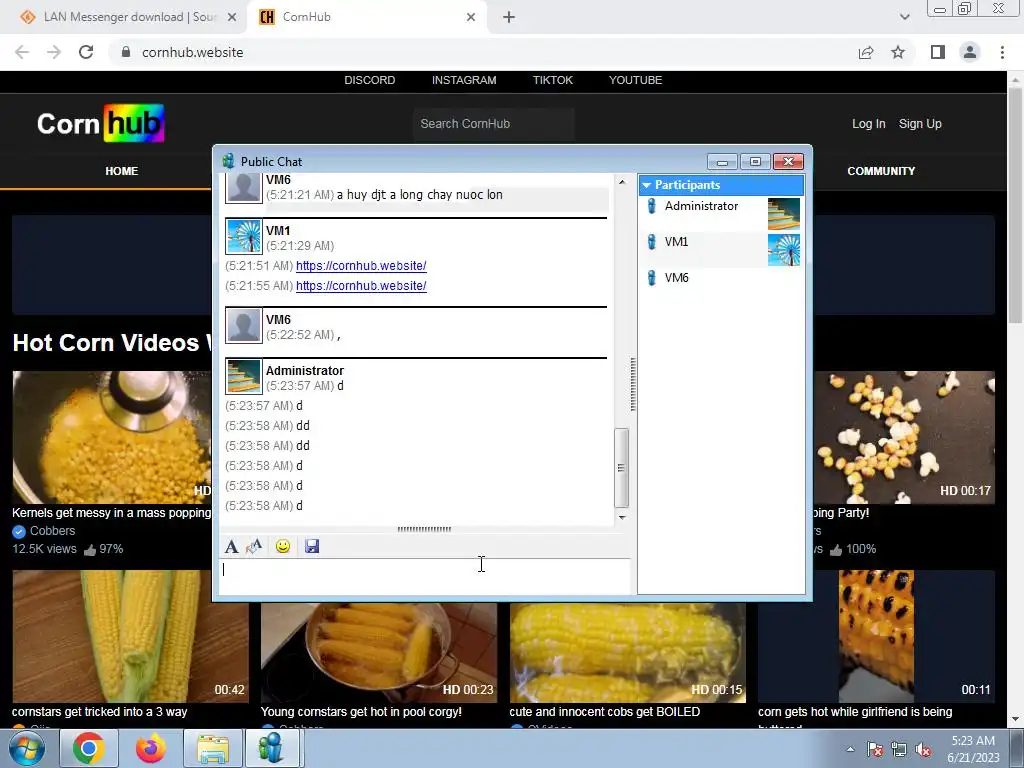Click VM1 status icon in Participants list

pos(651,242)
